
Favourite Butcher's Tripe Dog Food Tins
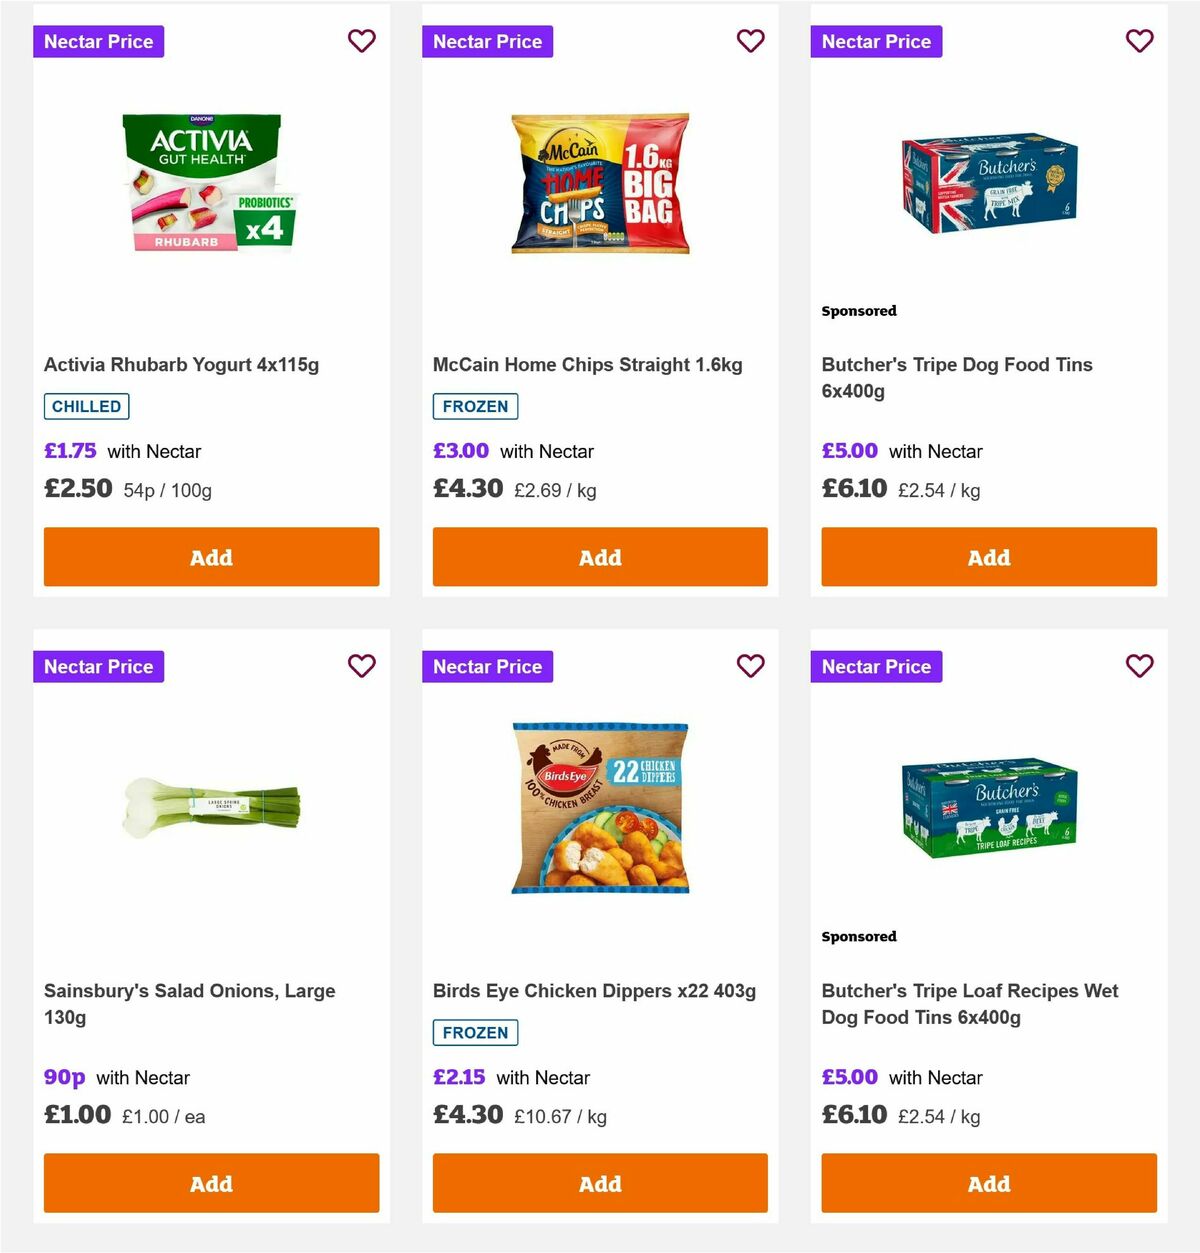click(1139, 41)
